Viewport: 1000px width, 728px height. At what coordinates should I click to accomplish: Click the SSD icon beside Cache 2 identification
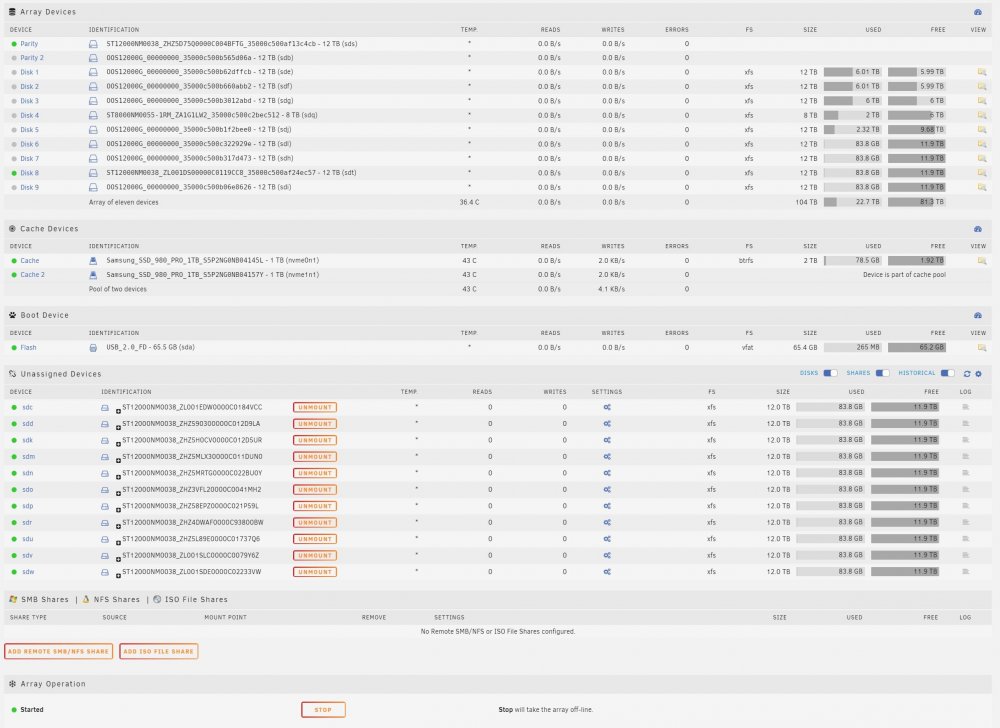[x=93, y=275]
